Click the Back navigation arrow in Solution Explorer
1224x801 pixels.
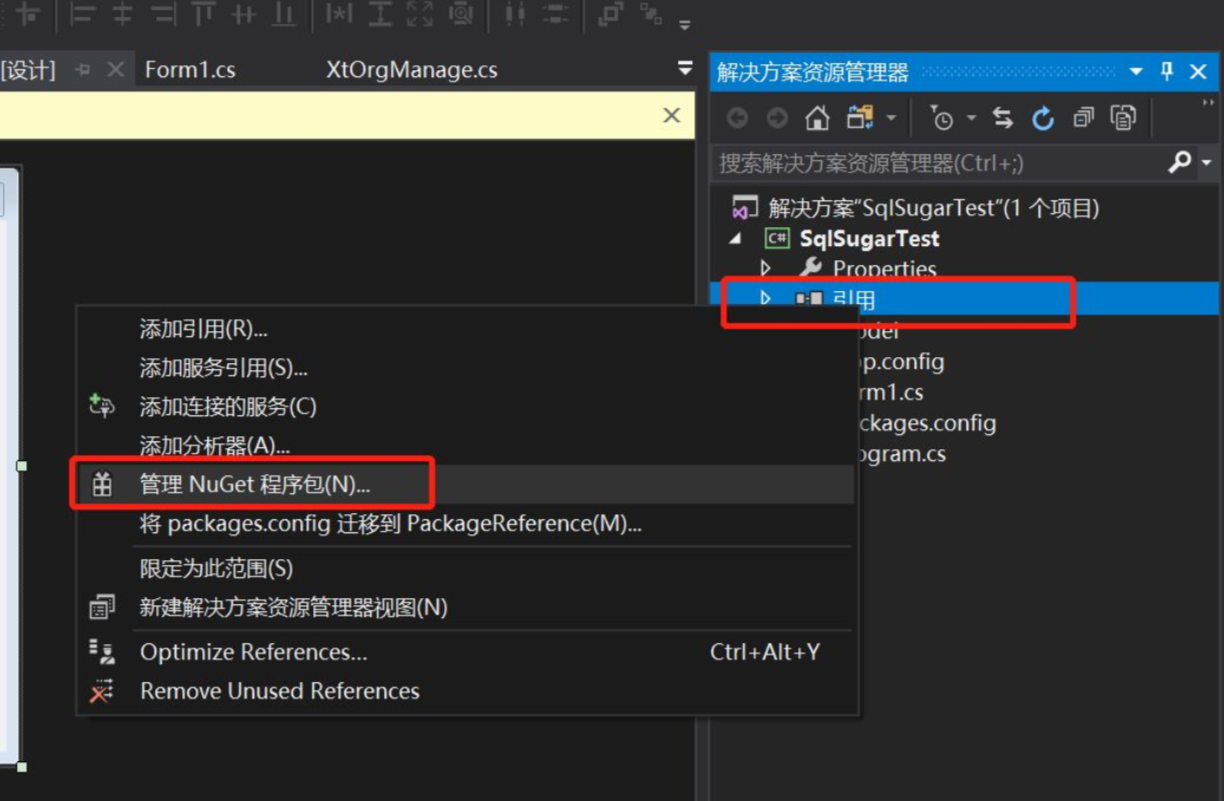click(x=736, y=118)
